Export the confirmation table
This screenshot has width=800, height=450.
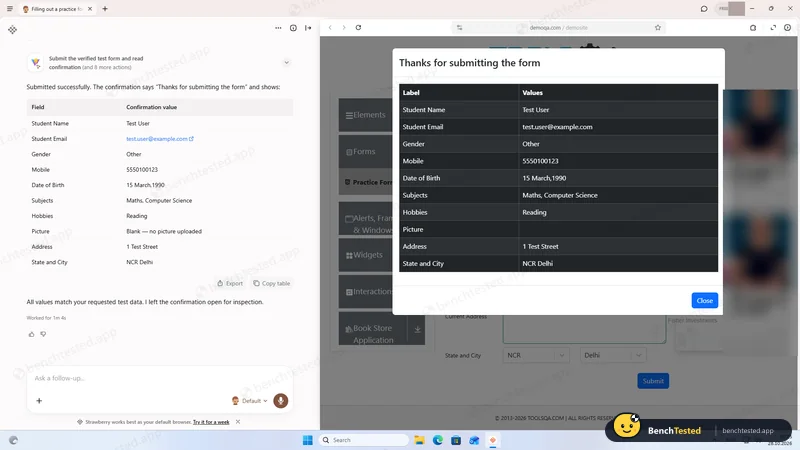(230, 283)
